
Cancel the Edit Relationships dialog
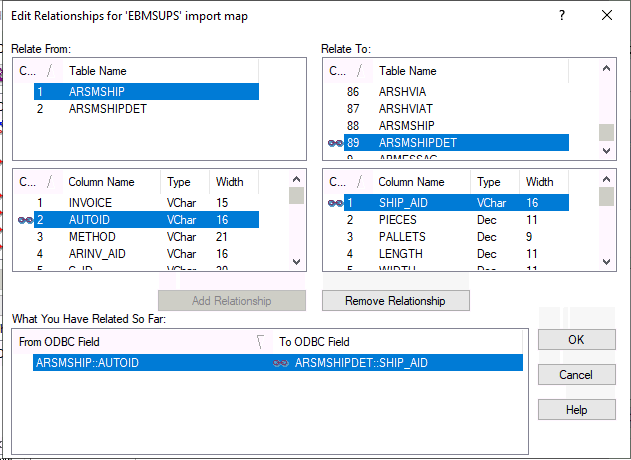click(576, 374)
